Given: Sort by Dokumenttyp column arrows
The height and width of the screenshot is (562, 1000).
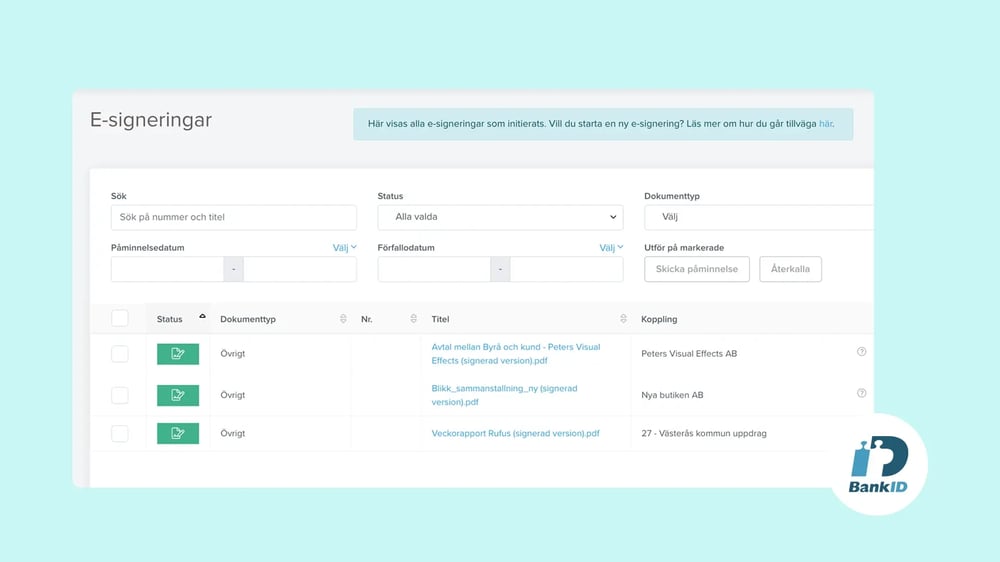Looking at the screenshot, I should click(343, 319).
